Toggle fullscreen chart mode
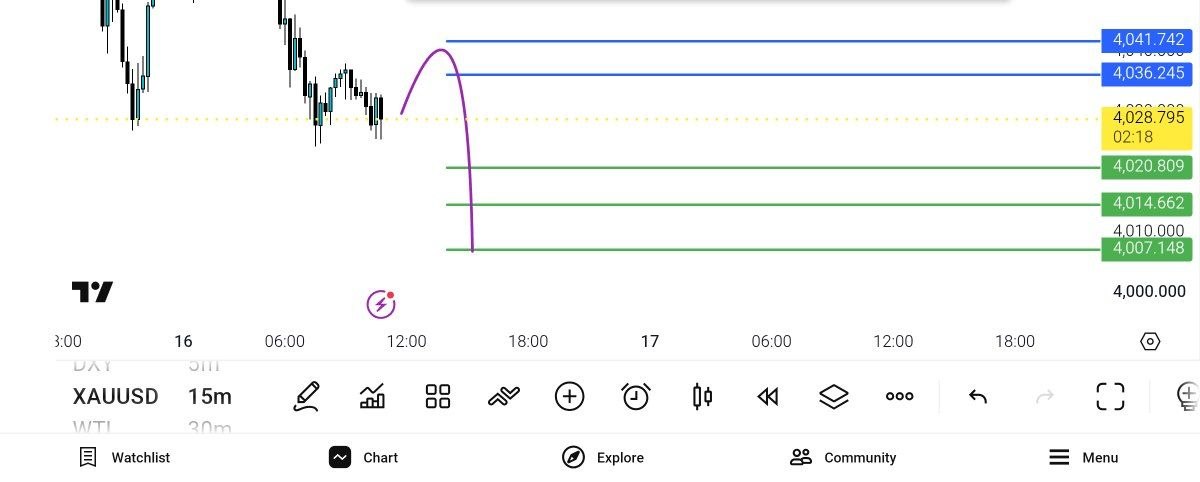This screenshot has height=482, width=1200. [x=1110, y=397]
